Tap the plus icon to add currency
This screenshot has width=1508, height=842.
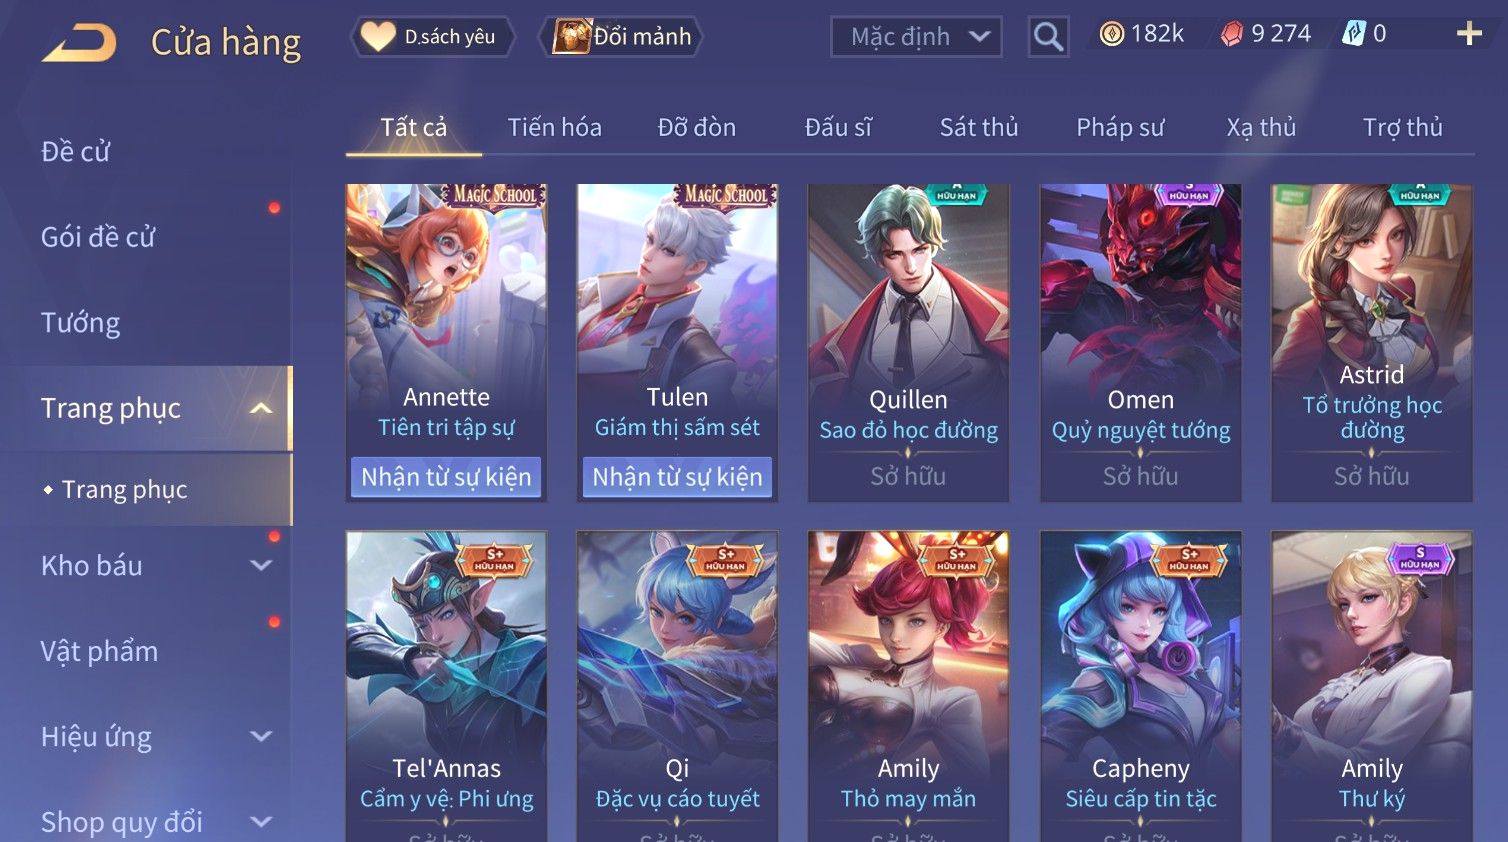[1469, 34]
